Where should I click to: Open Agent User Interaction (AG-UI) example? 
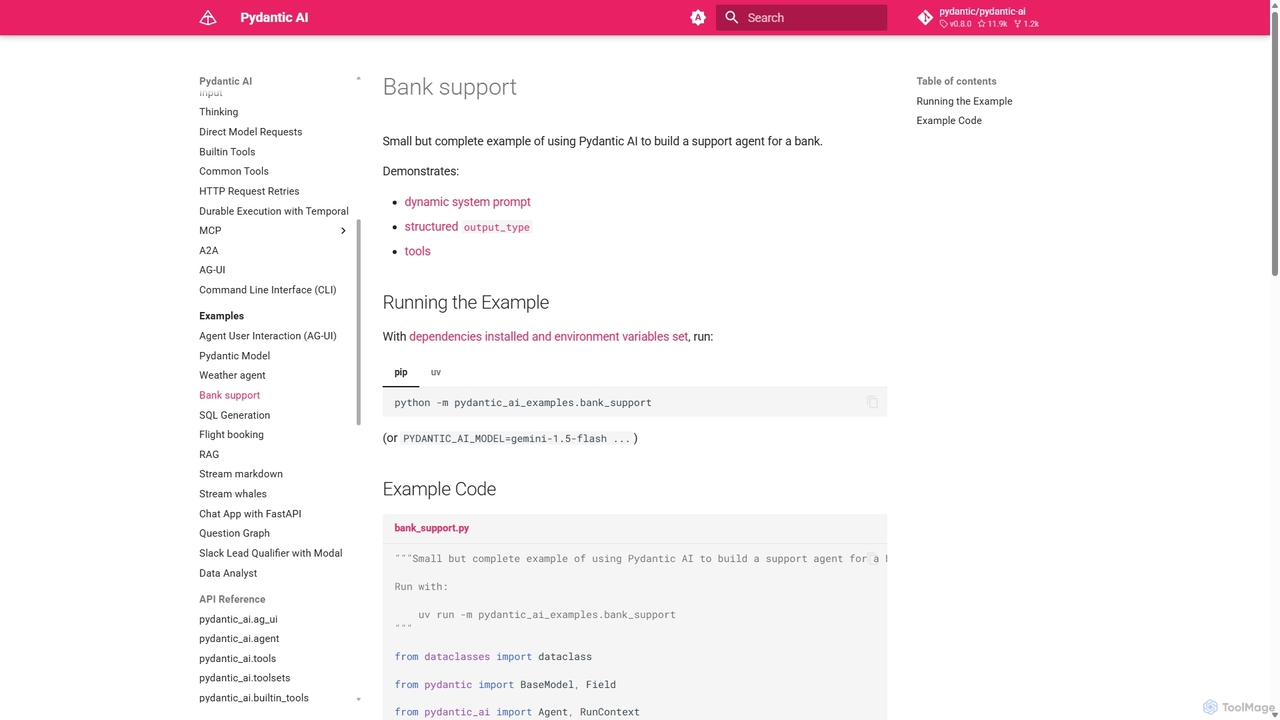[x=267, y=336]
